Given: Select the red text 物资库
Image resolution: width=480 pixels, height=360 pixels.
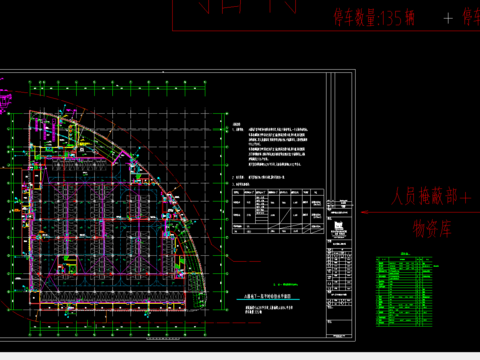Looking at the screenshot, I should [432, 229].
